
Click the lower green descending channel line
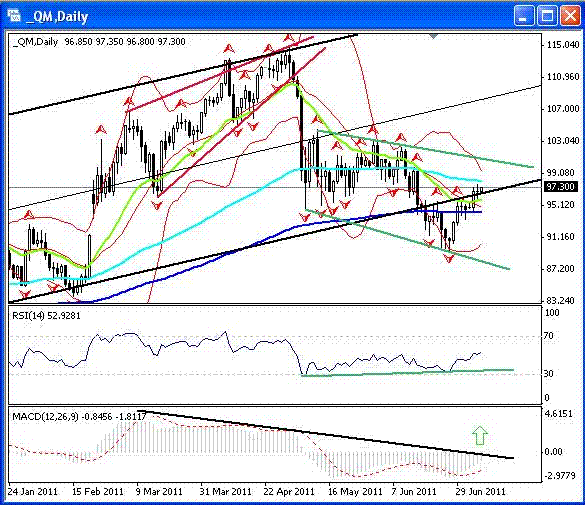tap(407, 239)
